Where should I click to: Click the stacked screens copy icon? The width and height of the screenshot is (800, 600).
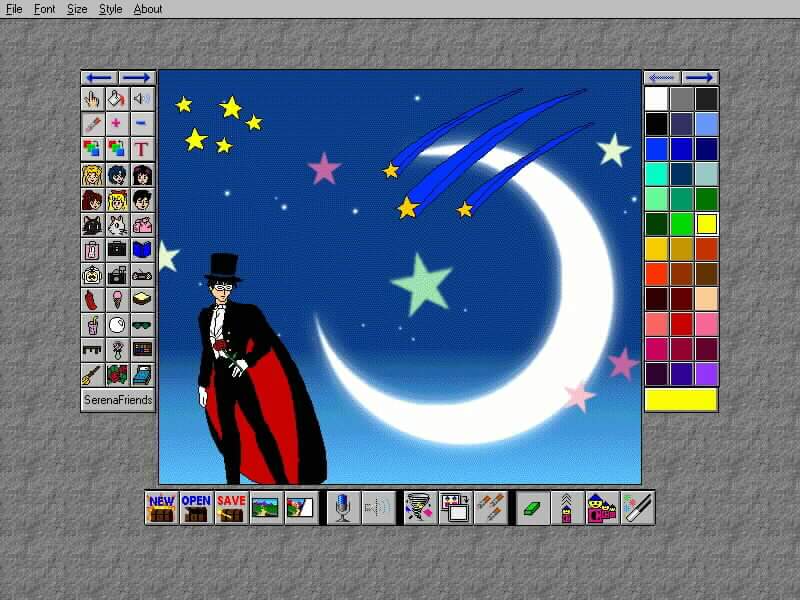(456, 508)
